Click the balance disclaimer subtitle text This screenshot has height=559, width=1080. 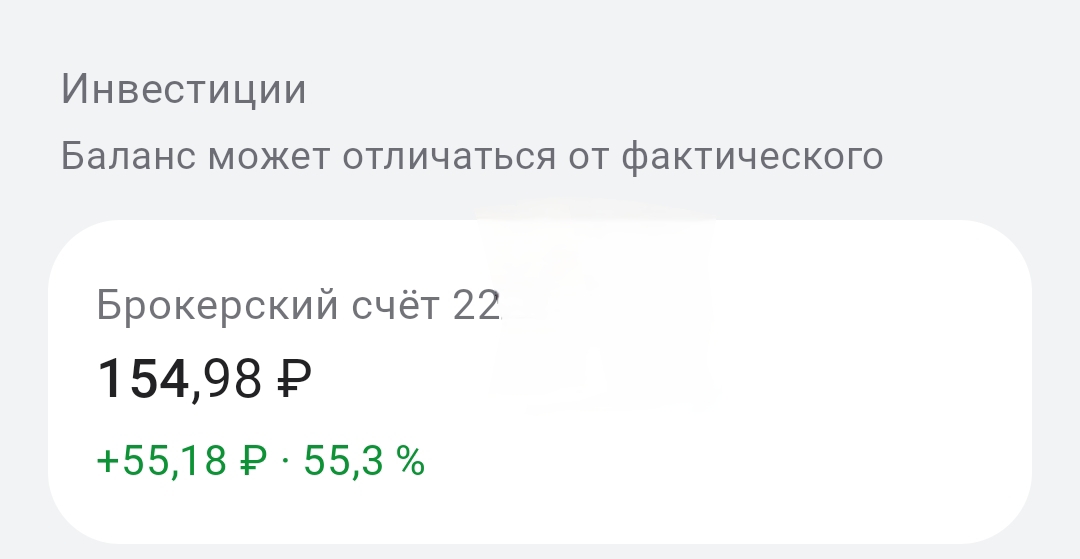(x=472, y=157)
